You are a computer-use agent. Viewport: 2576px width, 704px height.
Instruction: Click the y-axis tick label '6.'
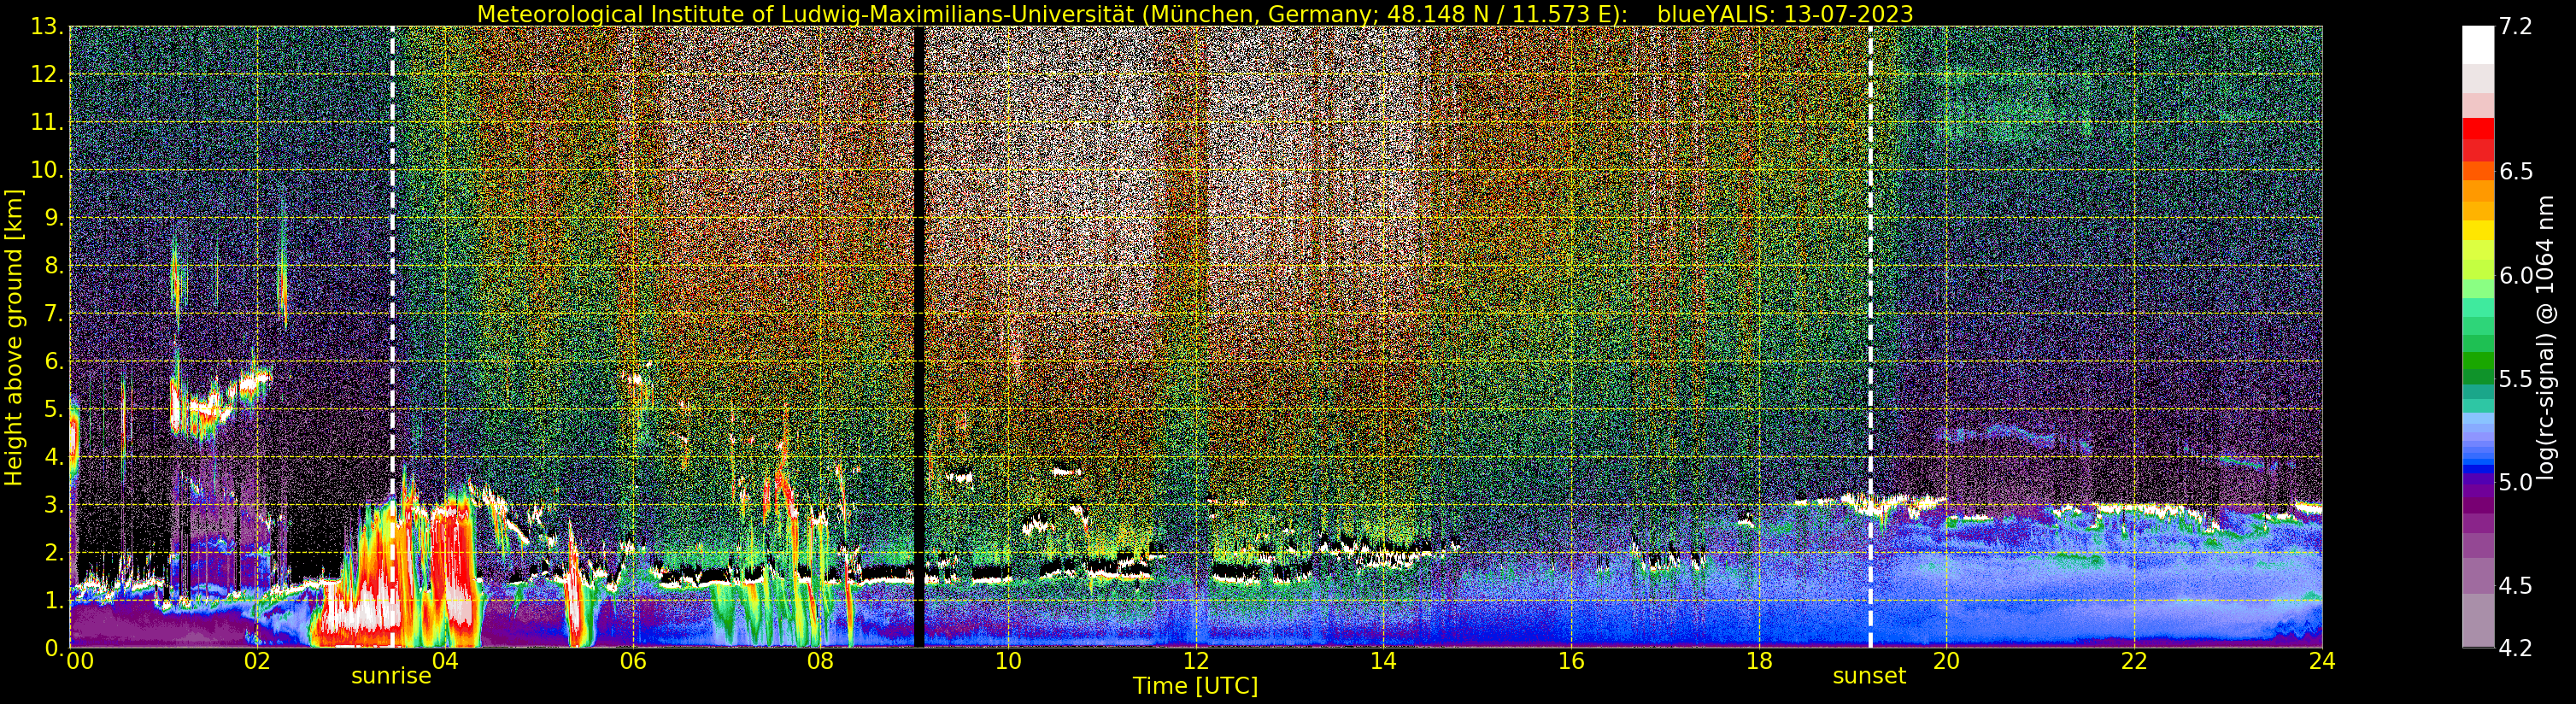pos(54,362)
